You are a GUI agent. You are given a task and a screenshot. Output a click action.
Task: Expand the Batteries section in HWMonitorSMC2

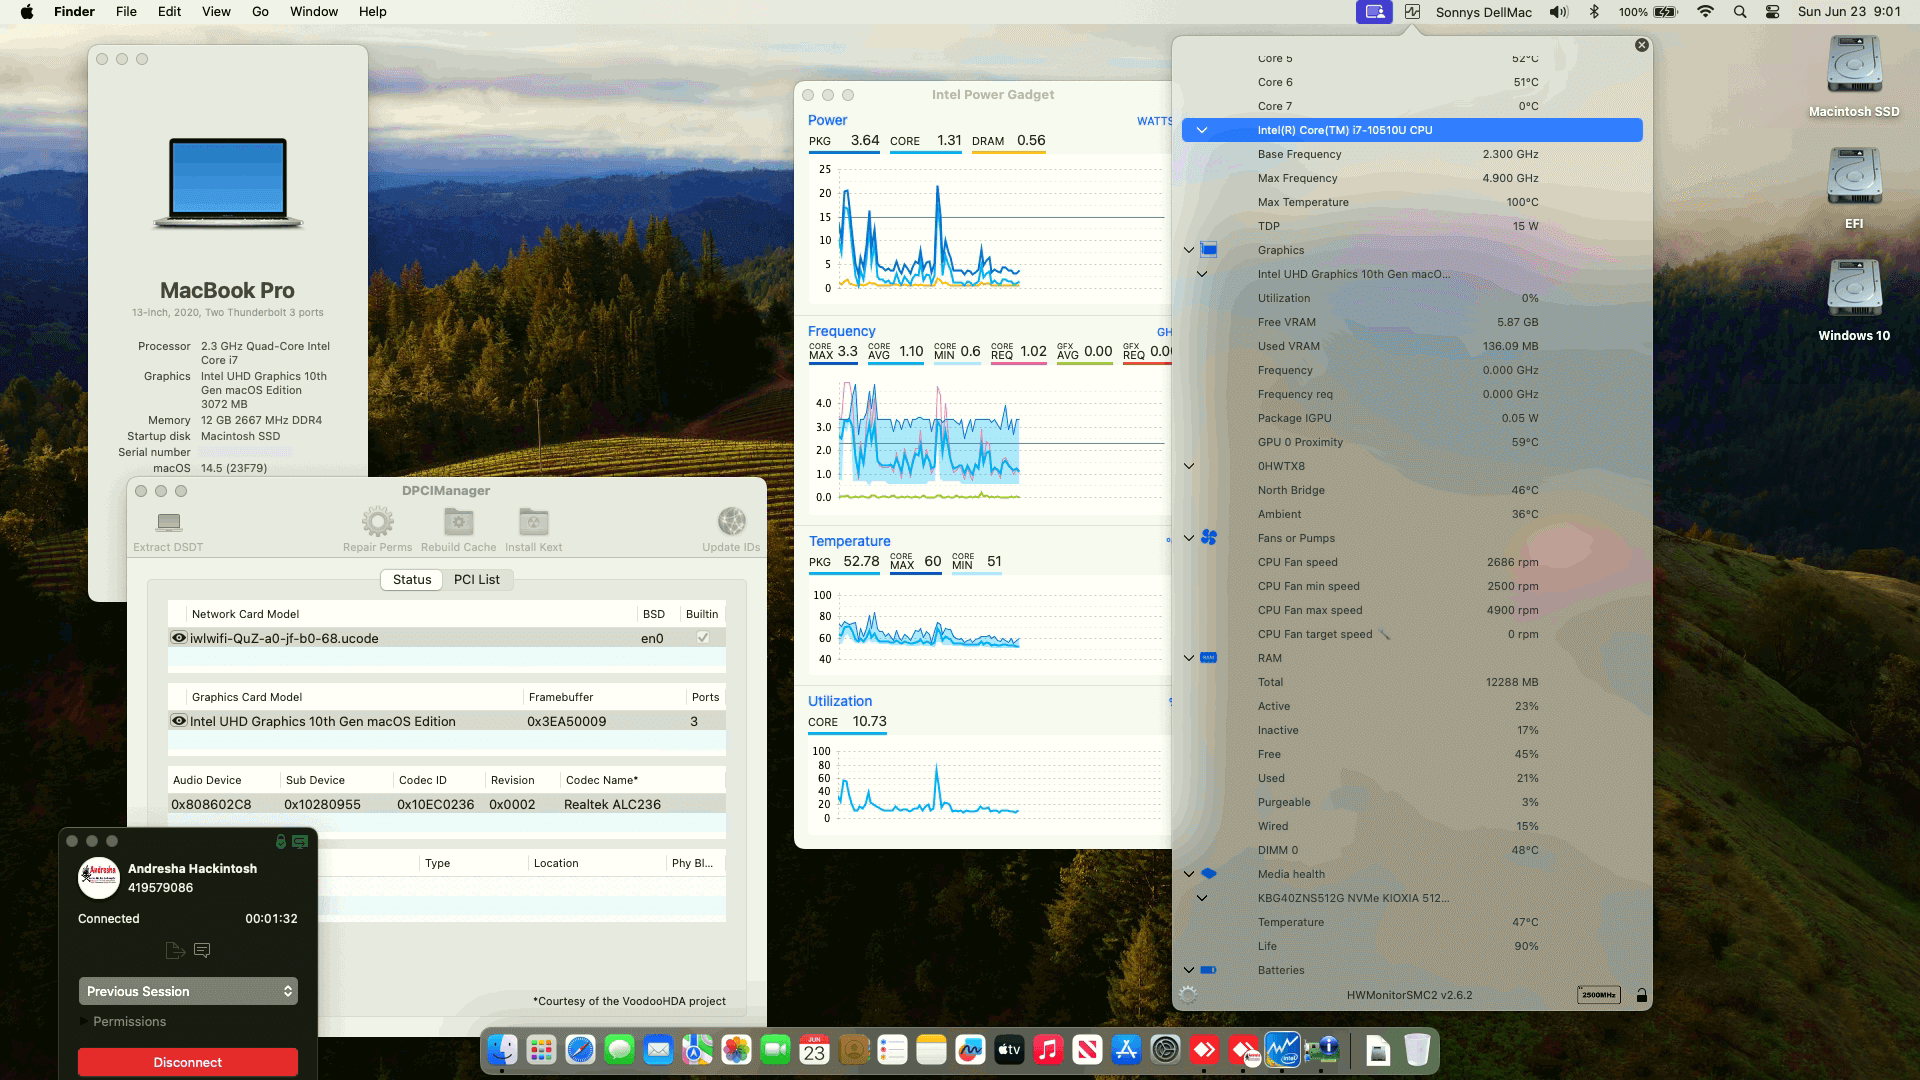pos(1188,970)
